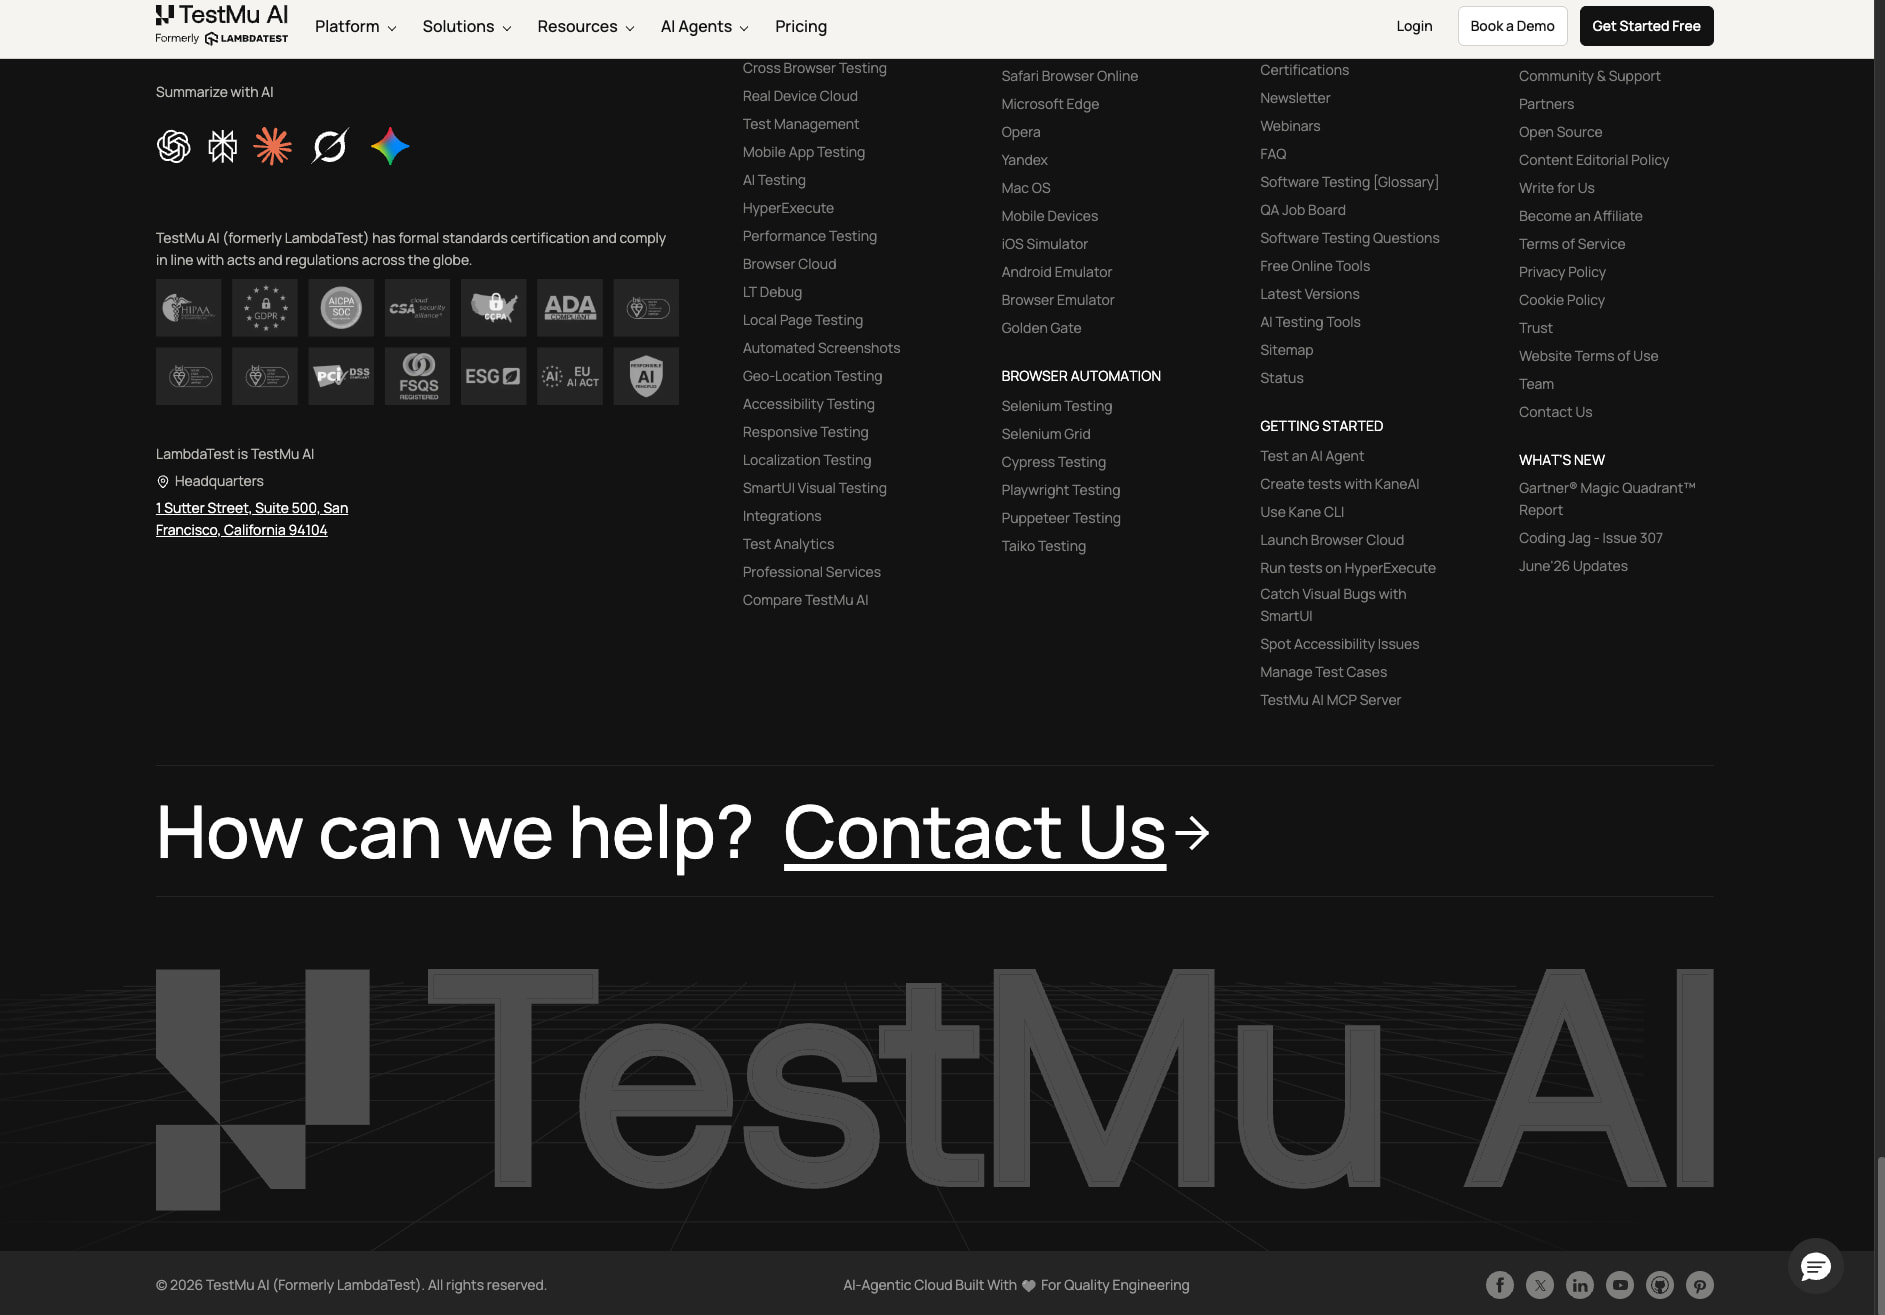Open the Sitemap footer link
This screenshot has height=1315, width=1885.
[1286, 350]
